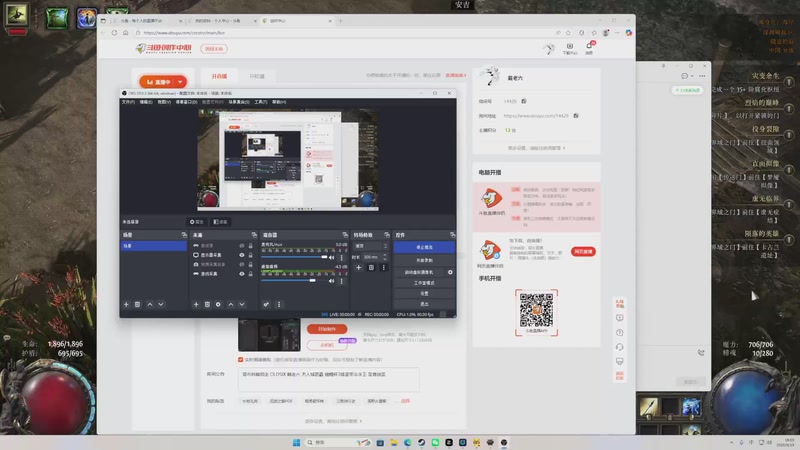Undock the Audio Mixer panel icon
800x450 pixels.
click(345, 235)
